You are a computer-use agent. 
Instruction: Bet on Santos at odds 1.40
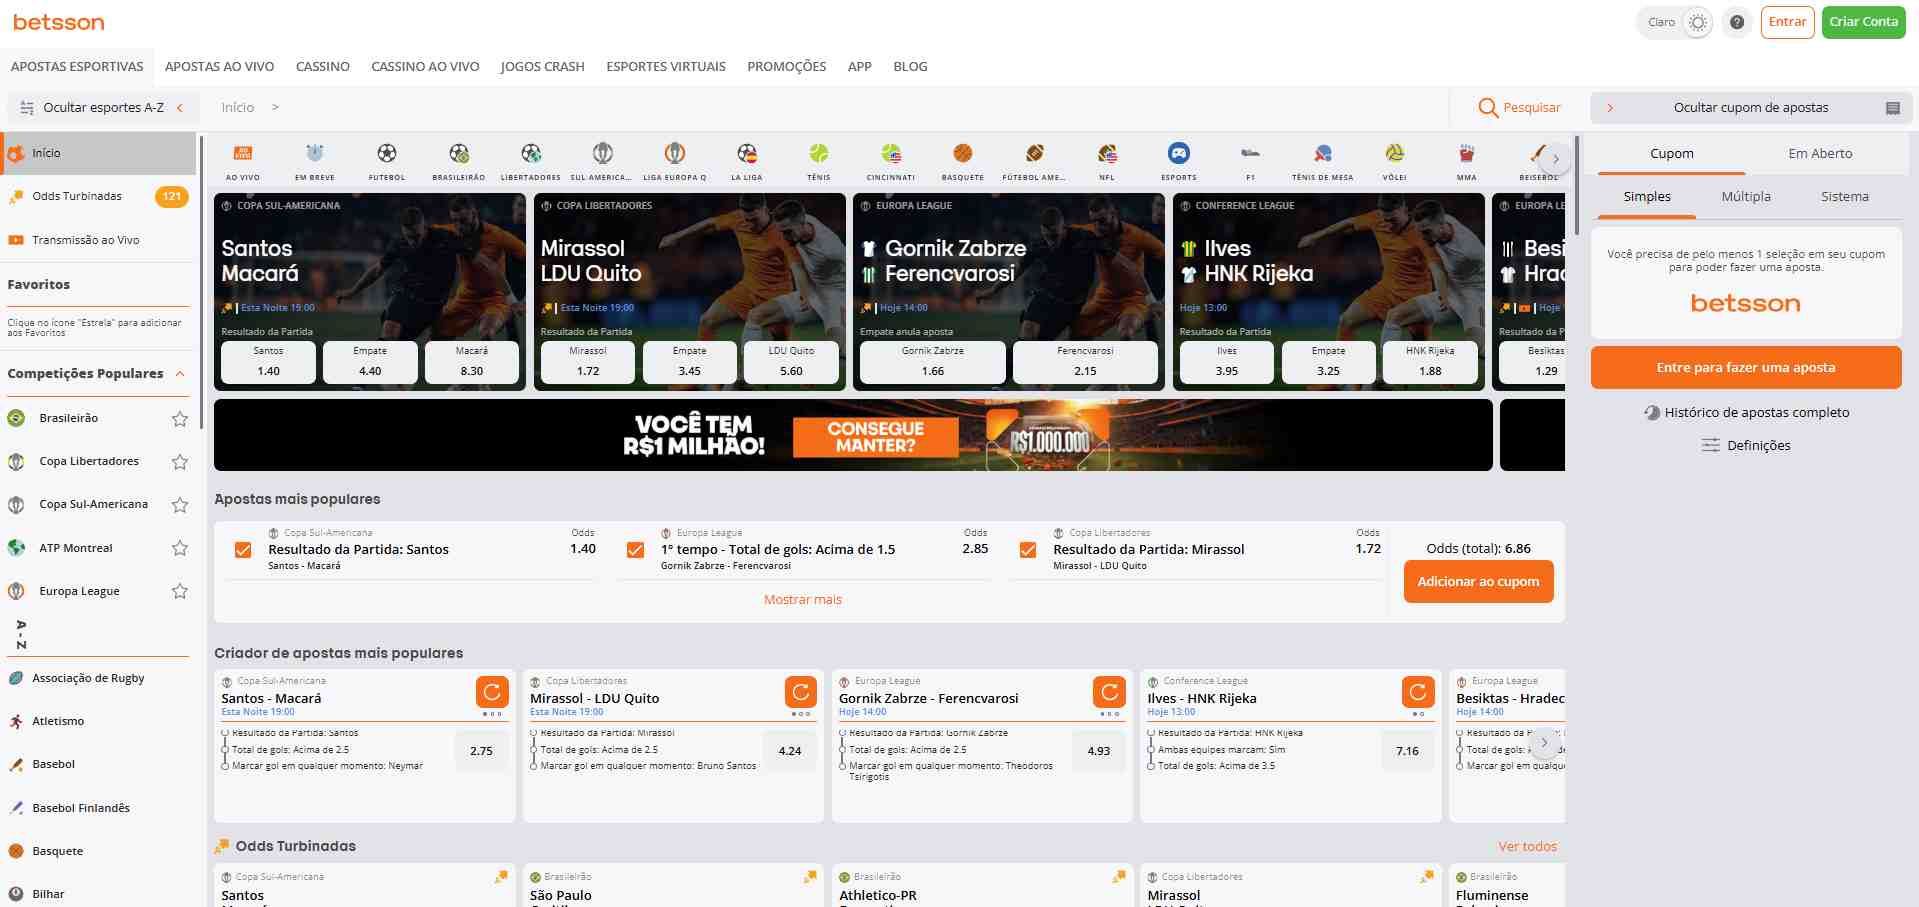pyautogui.click(x=269, y=362)
